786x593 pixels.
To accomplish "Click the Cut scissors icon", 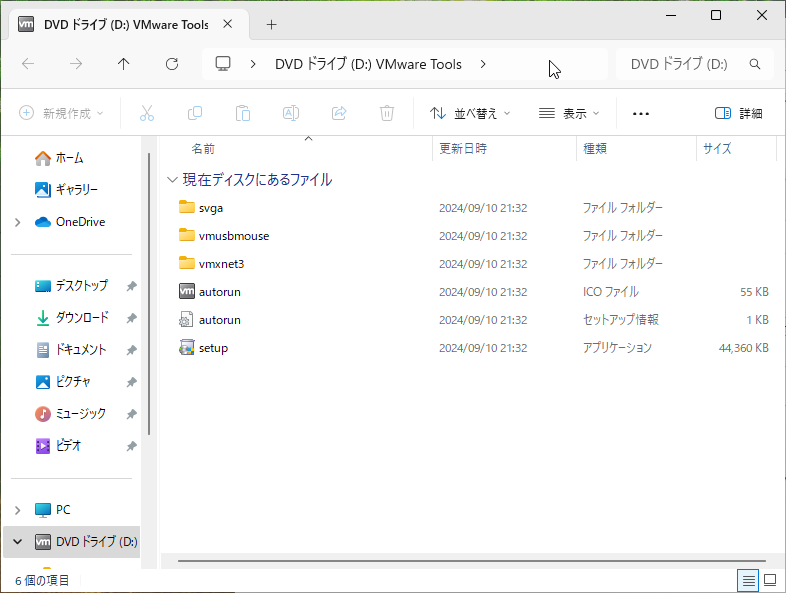I will [x=147, y=113].
